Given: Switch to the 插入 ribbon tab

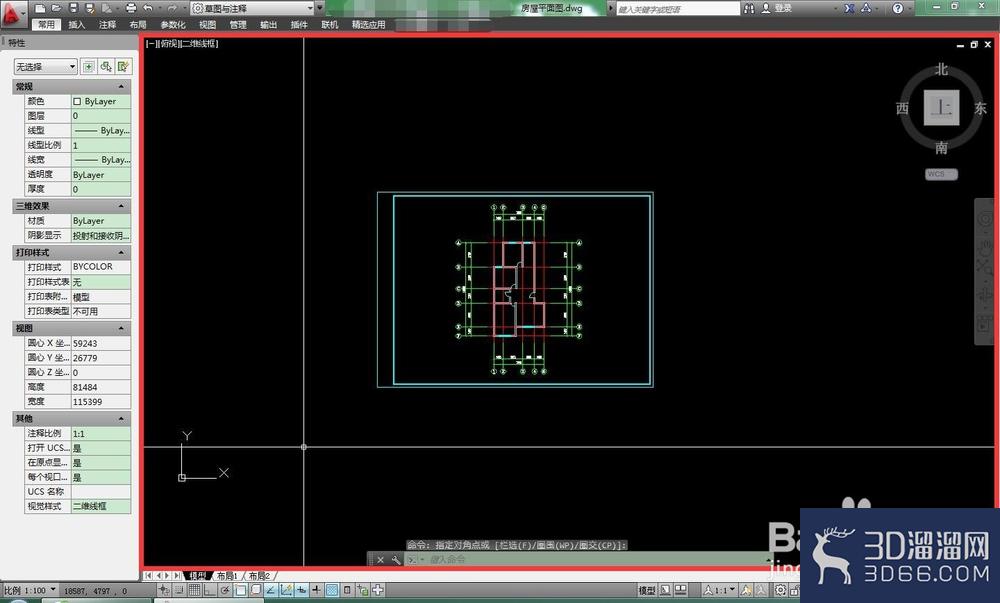Looking at the screenshot, I should pos(77,24).
